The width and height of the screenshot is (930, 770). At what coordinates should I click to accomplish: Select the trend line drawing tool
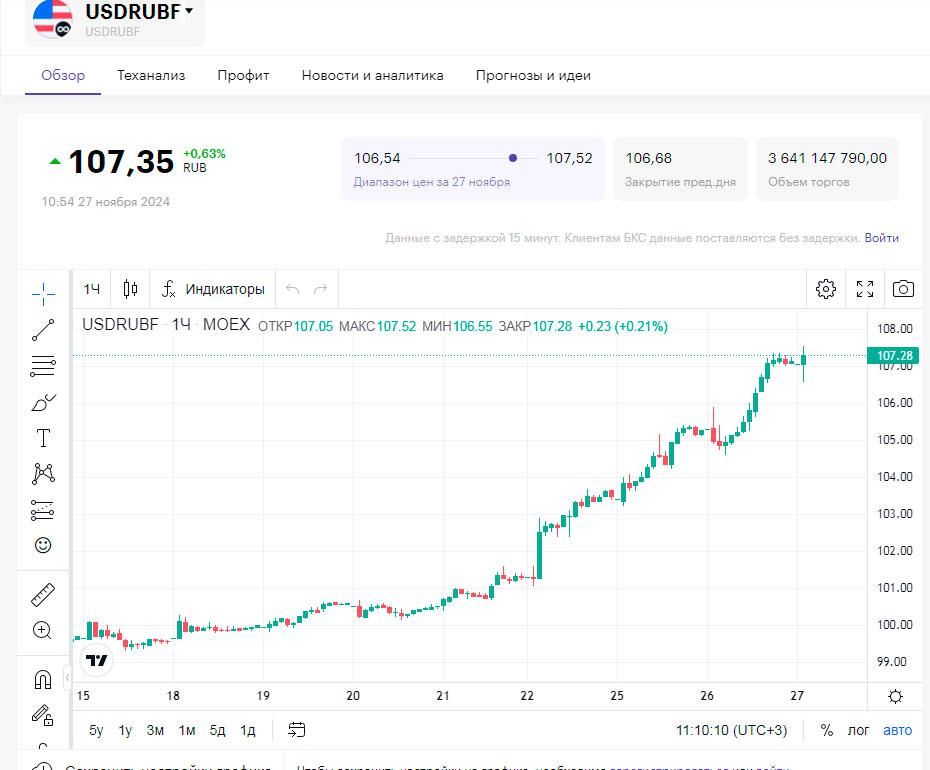click(43, 330)
